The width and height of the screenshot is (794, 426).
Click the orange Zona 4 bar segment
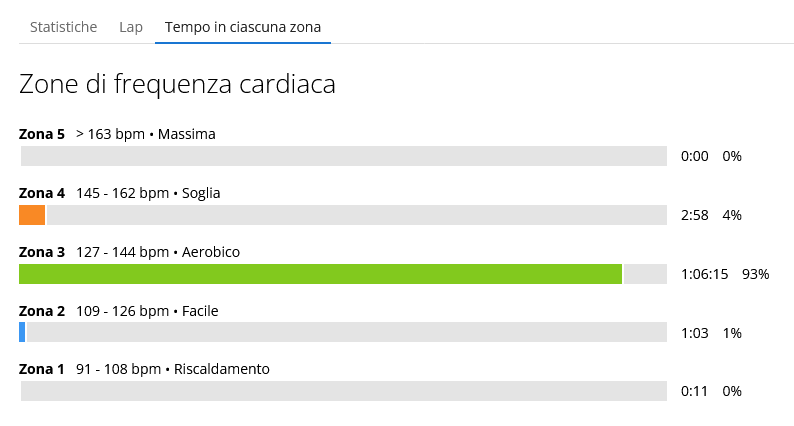point(32,215)
